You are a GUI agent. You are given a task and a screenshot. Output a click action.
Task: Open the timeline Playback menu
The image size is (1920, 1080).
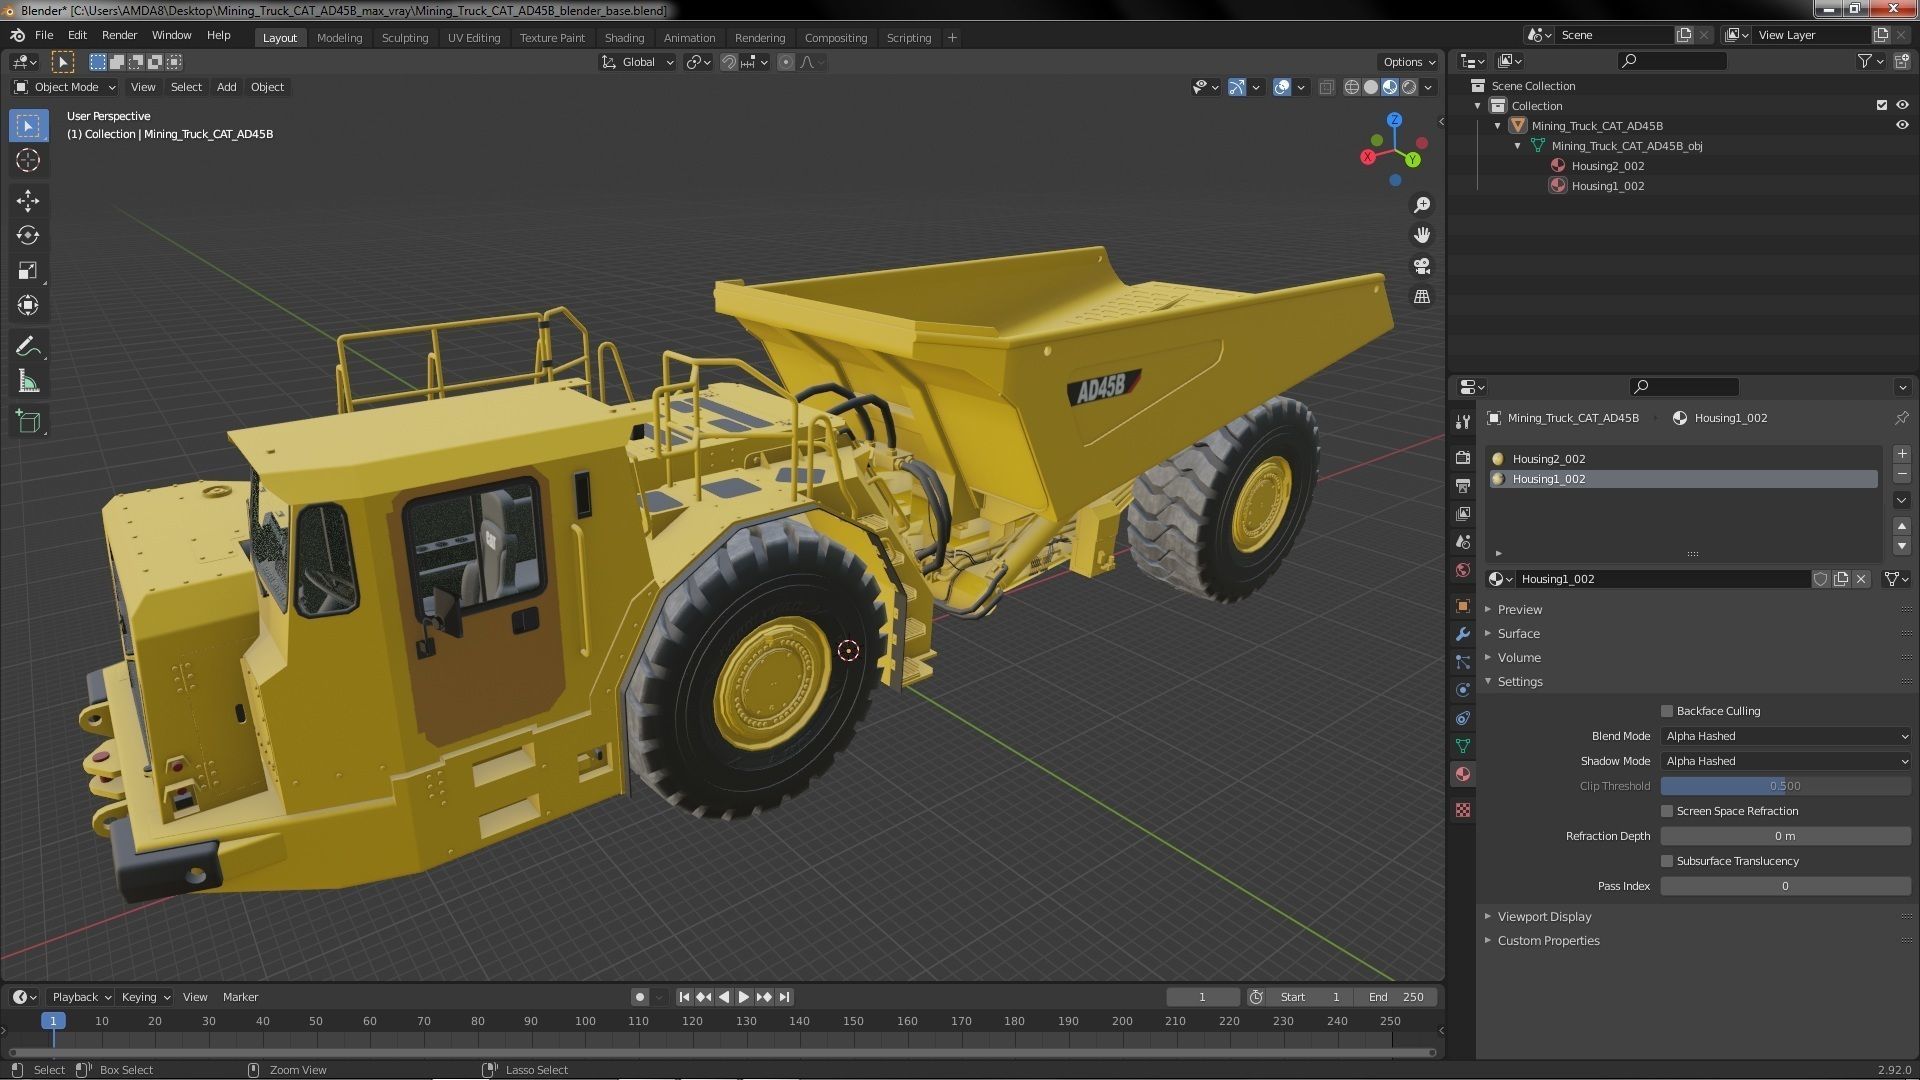pos(80,997)
